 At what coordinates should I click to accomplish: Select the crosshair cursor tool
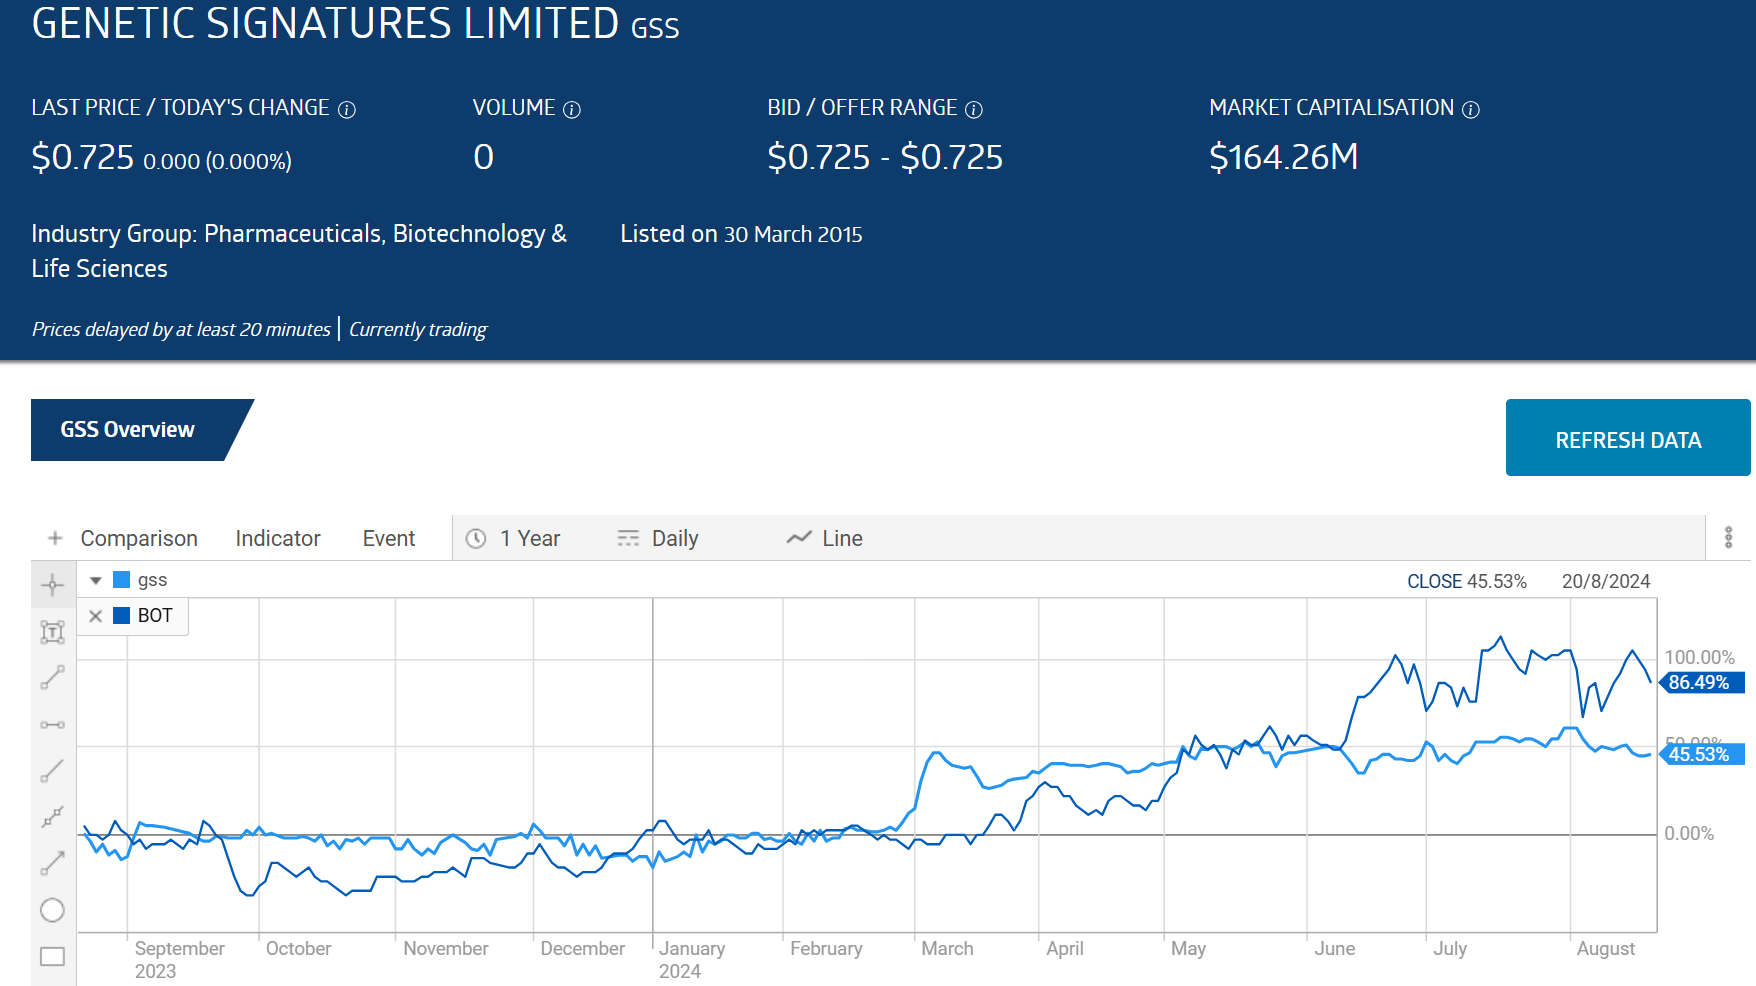[53, 585]
